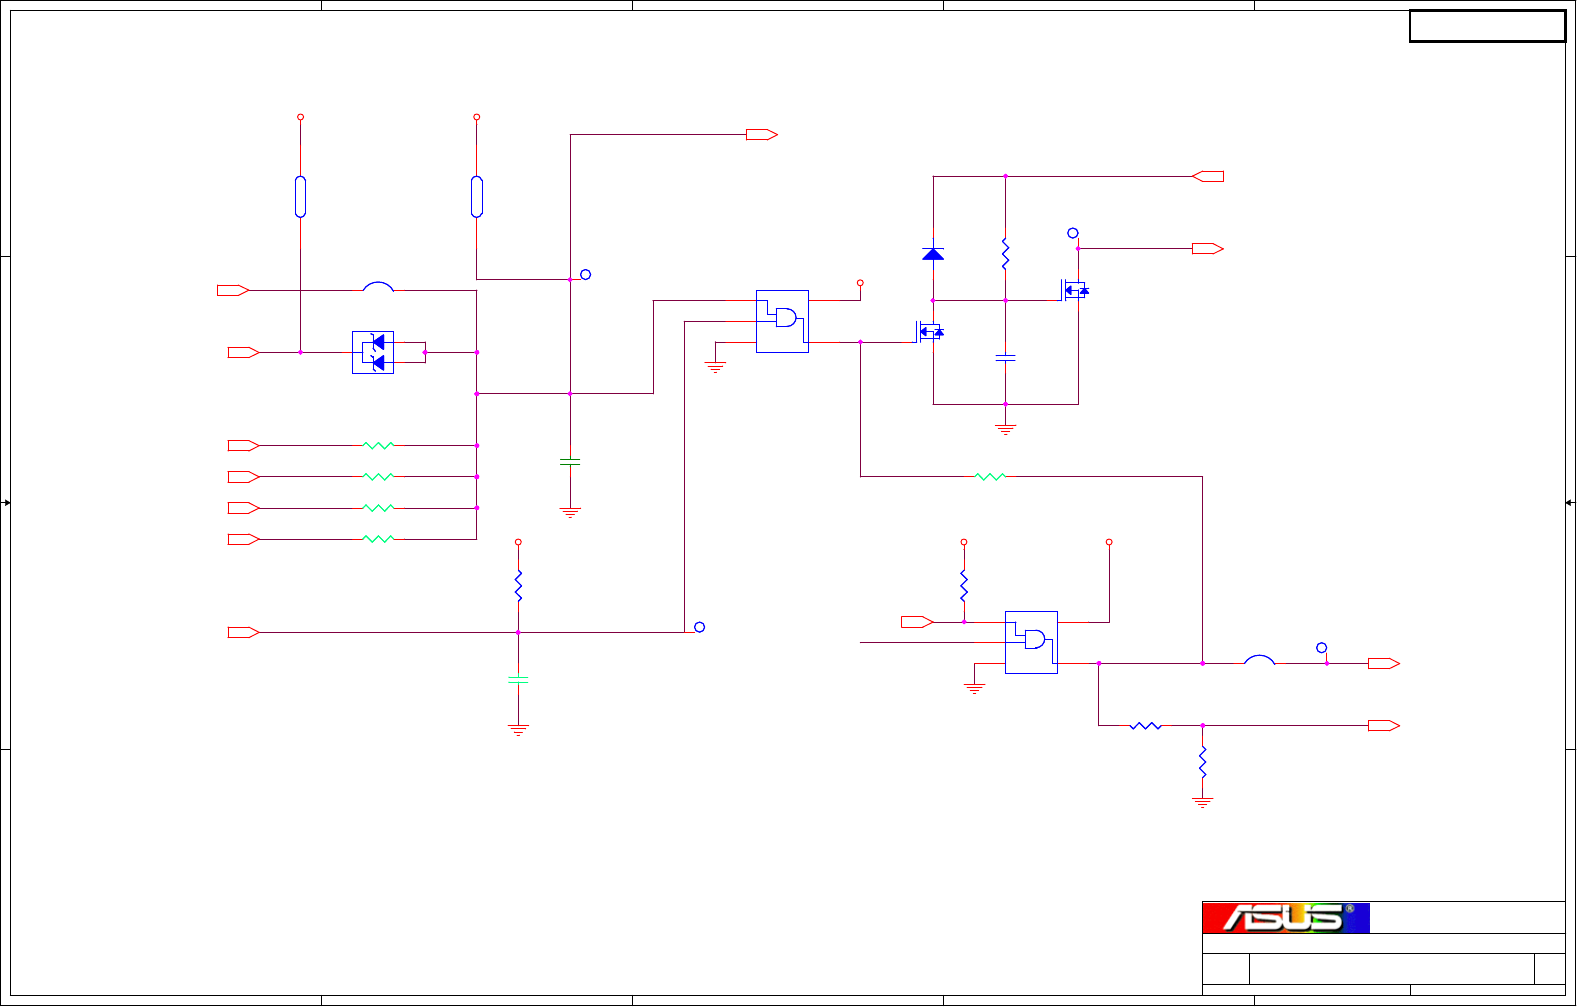
Task: Click the test point circle near the right jumper arc
Action: point(1322,648)
